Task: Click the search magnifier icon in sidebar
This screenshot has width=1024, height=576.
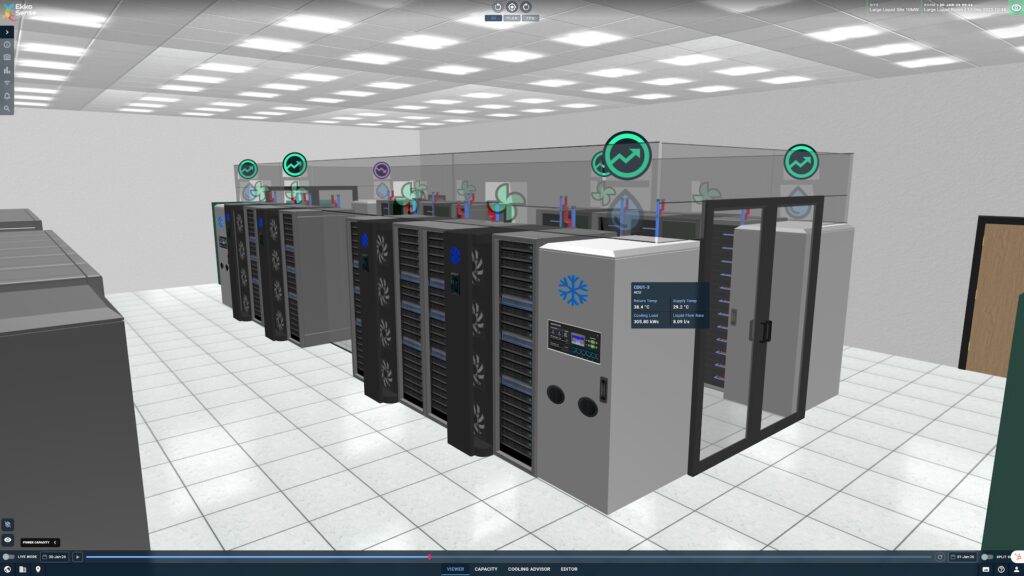Action: [x=7, y=109]
